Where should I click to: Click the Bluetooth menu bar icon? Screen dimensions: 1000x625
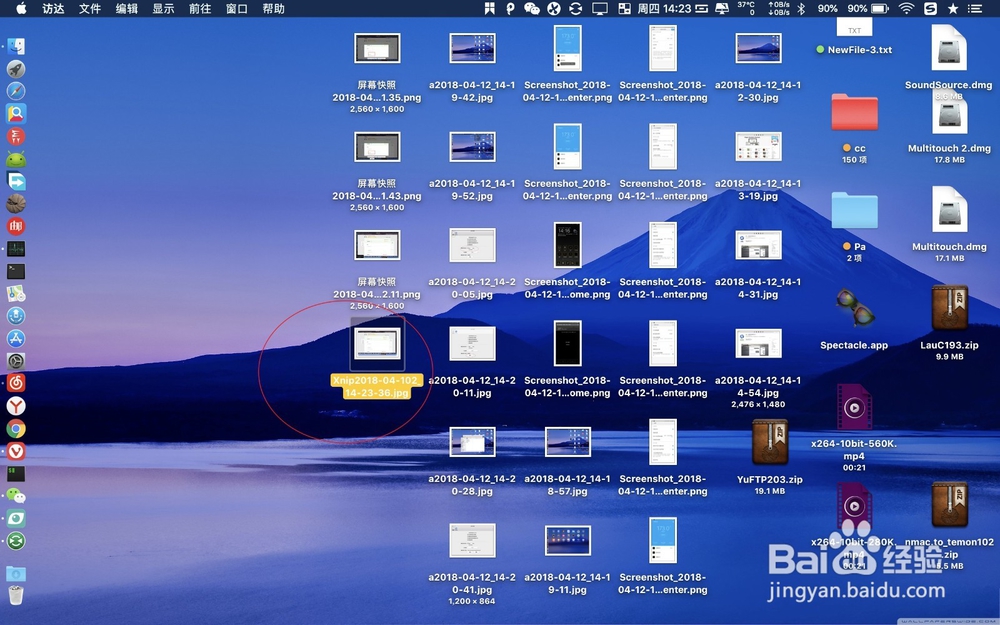pos(802,8)
